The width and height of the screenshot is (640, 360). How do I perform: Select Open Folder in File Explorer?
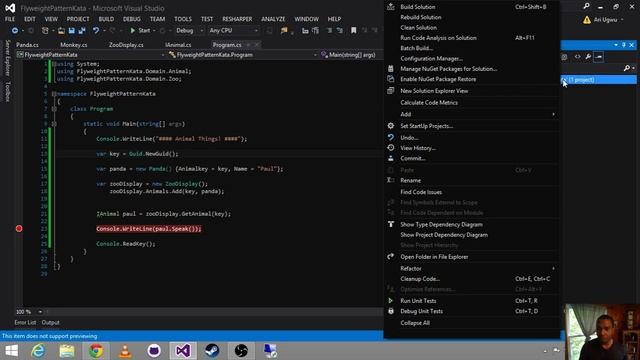pyautogui.click(x=472, y=257)
